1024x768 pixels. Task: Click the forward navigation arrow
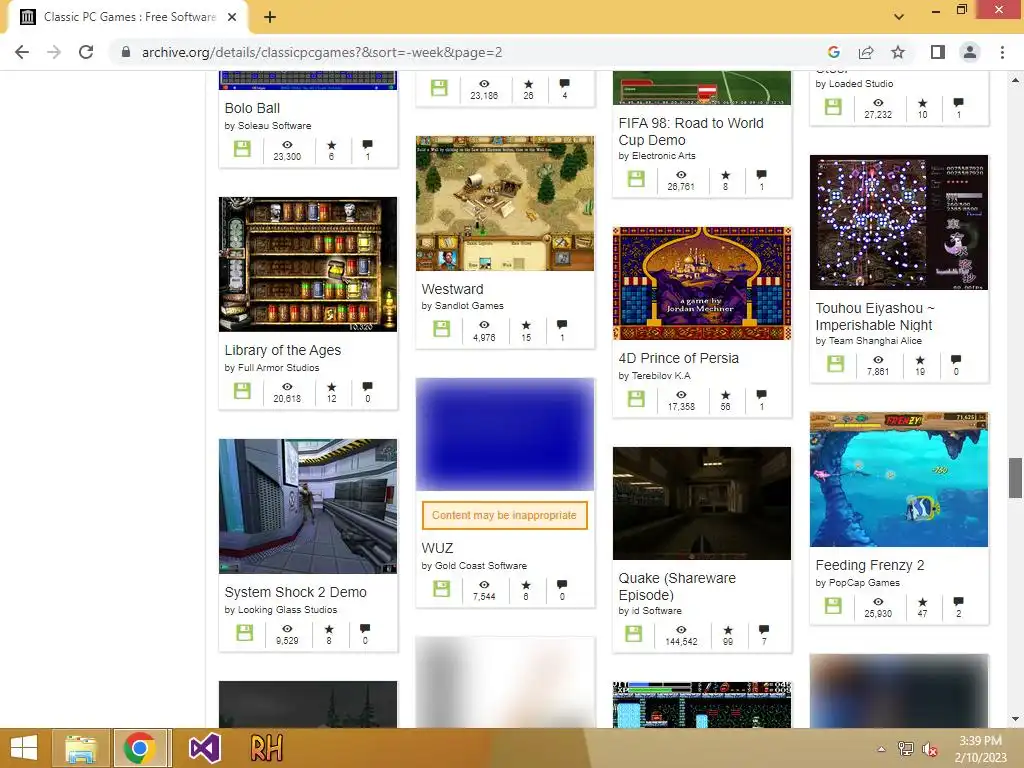[x=54, y=52]
